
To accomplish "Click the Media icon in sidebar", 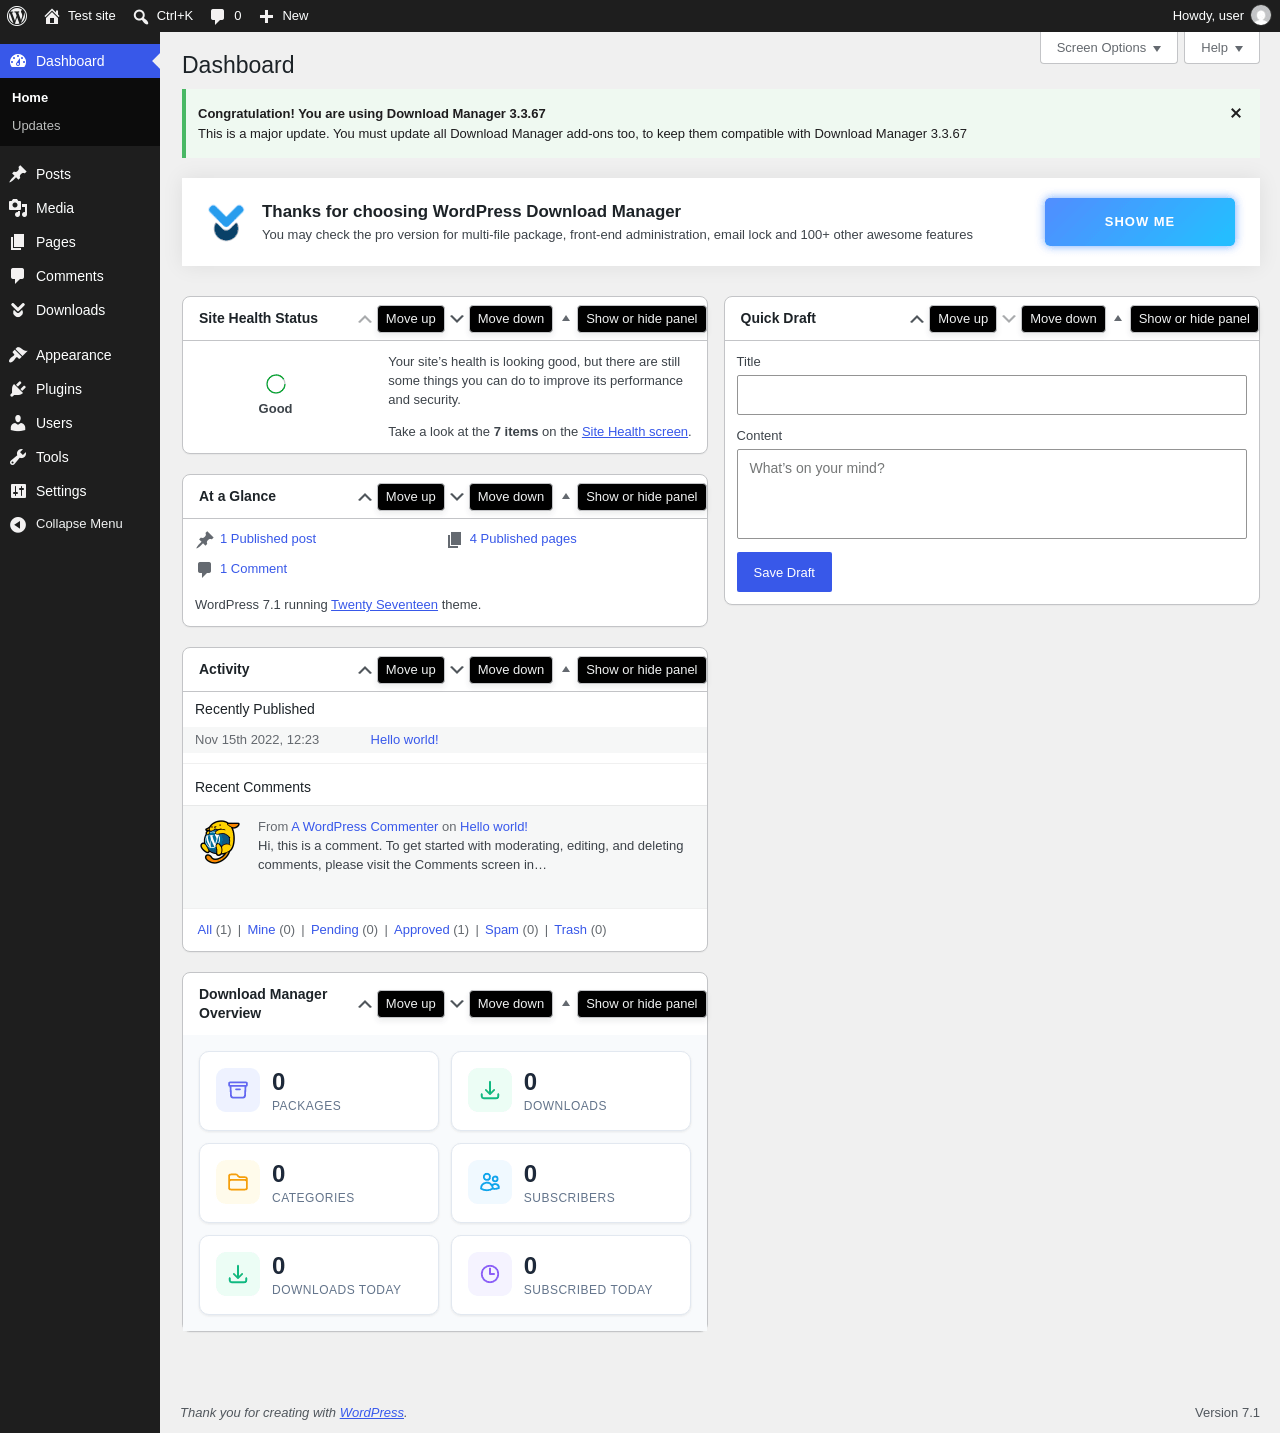I will point(18,208).
